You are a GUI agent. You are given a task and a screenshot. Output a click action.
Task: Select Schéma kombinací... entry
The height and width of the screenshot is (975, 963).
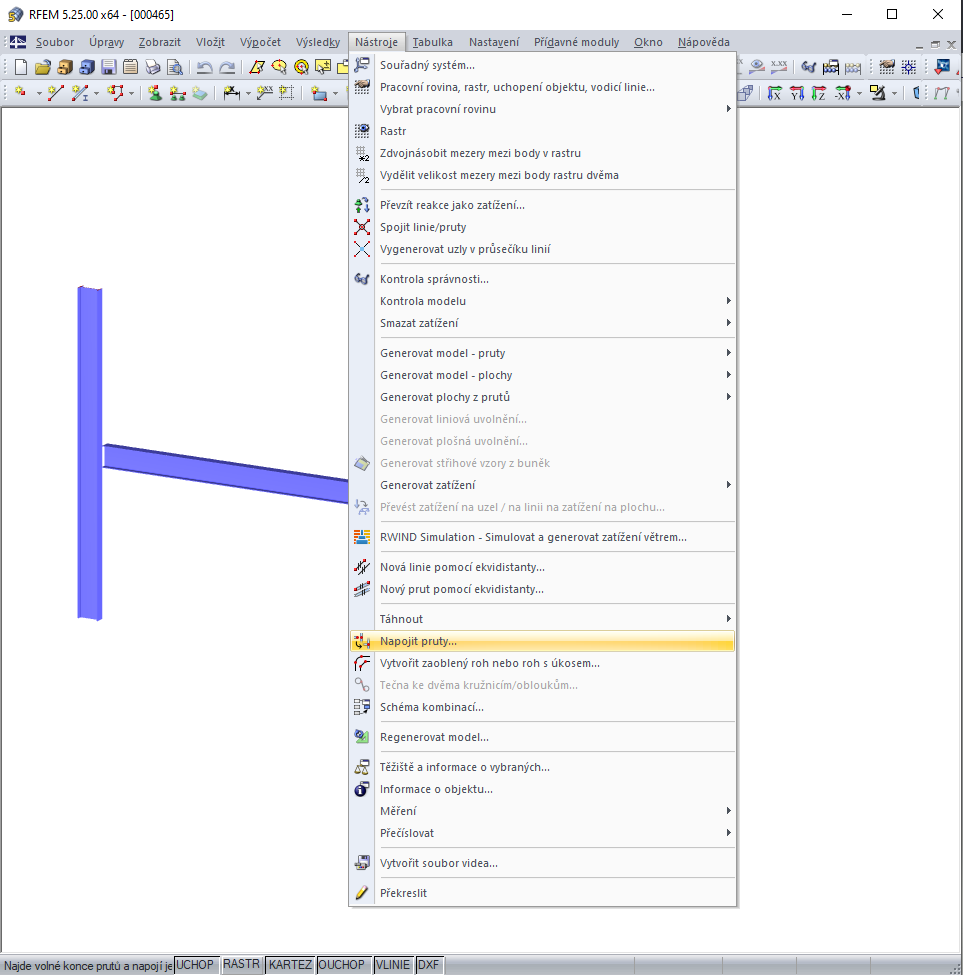pyautogui.click(x=542, y=707)
